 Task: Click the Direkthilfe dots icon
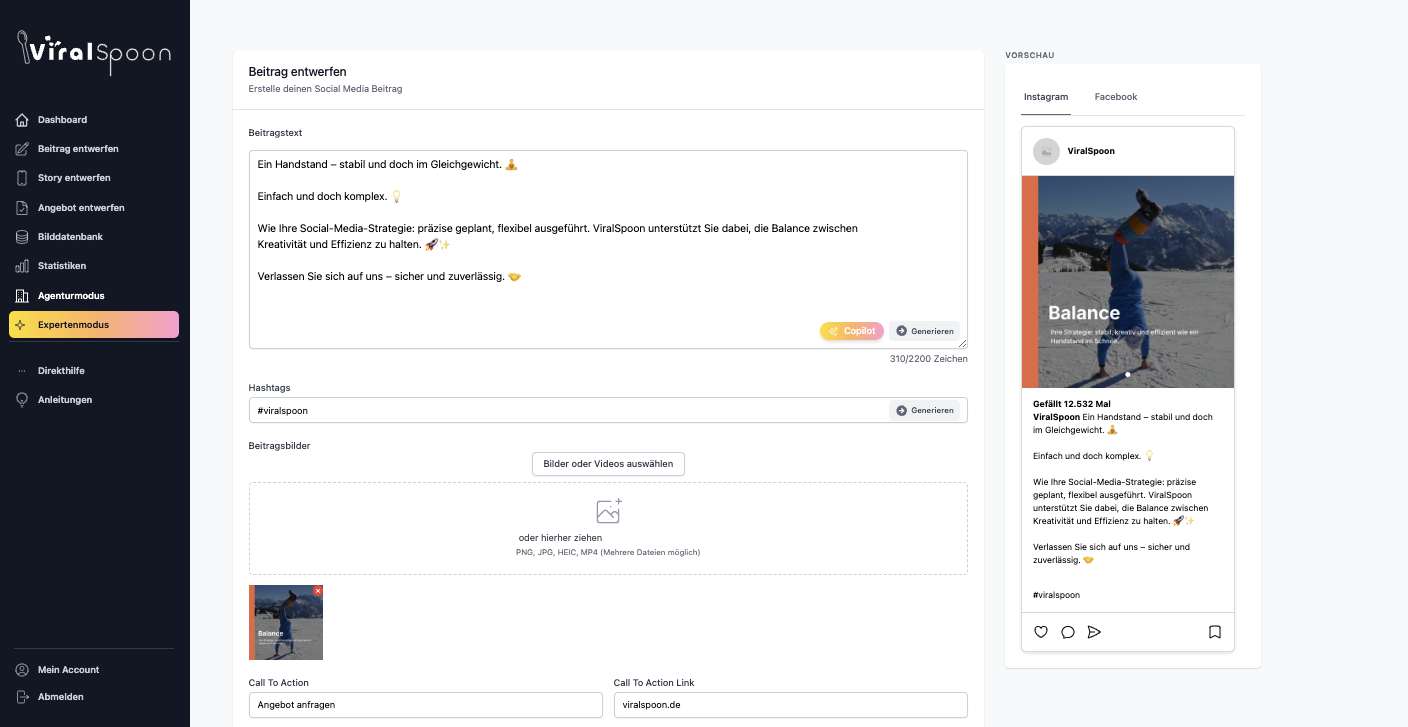tap(22, 371)
